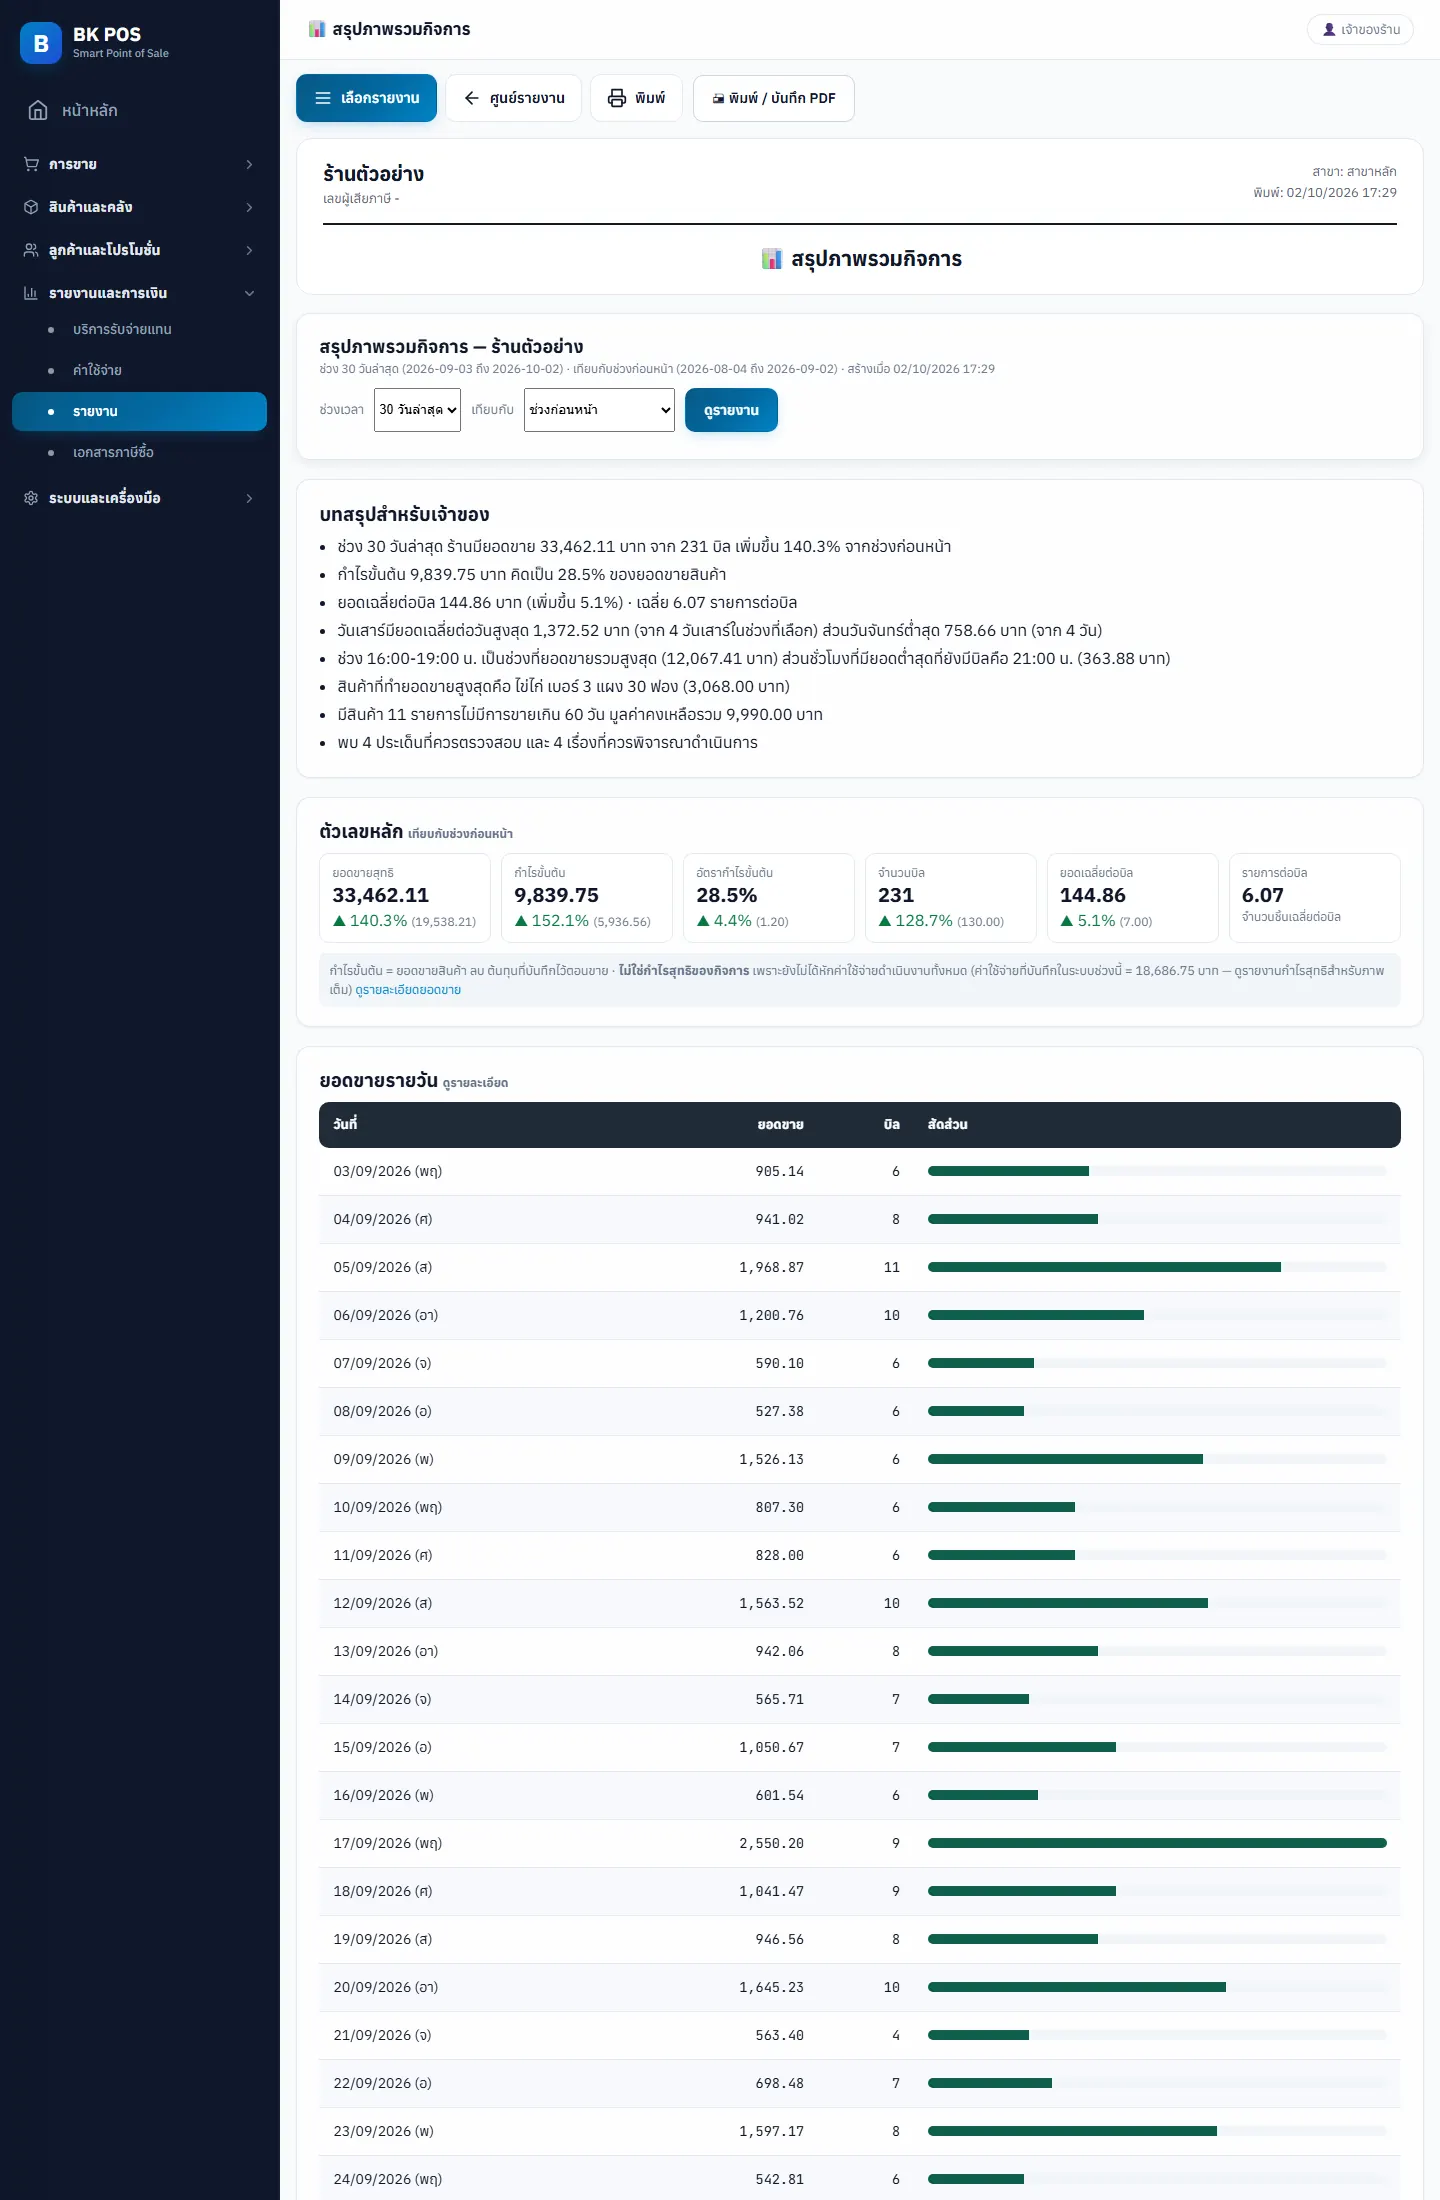Click the การขาย cart icon
This screenshot has height=2200, width=1440.
point(31,164)
